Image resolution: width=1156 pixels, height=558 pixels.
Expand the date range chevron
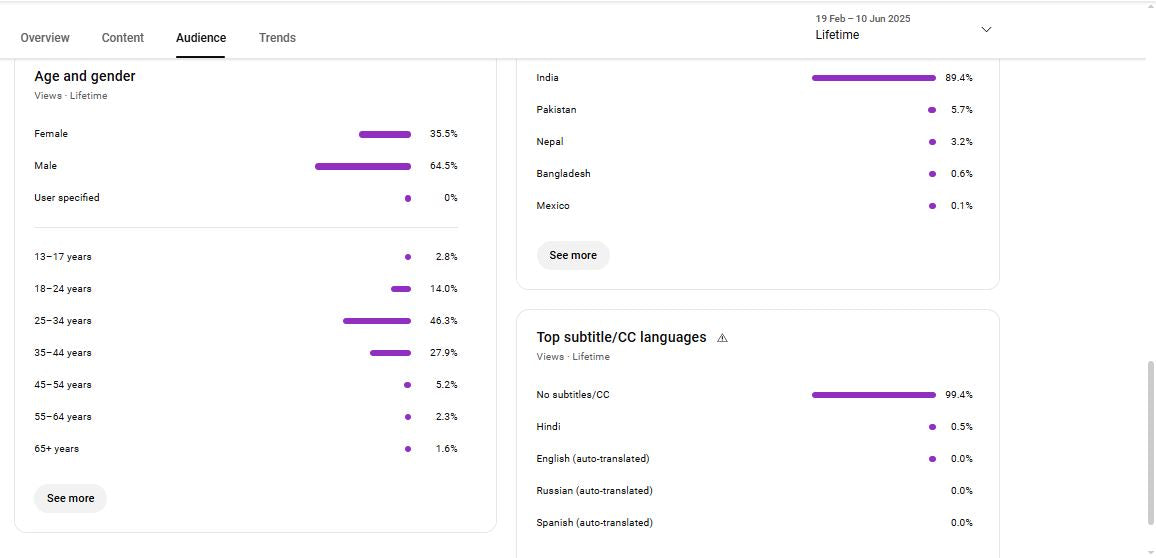click(986, 29)
